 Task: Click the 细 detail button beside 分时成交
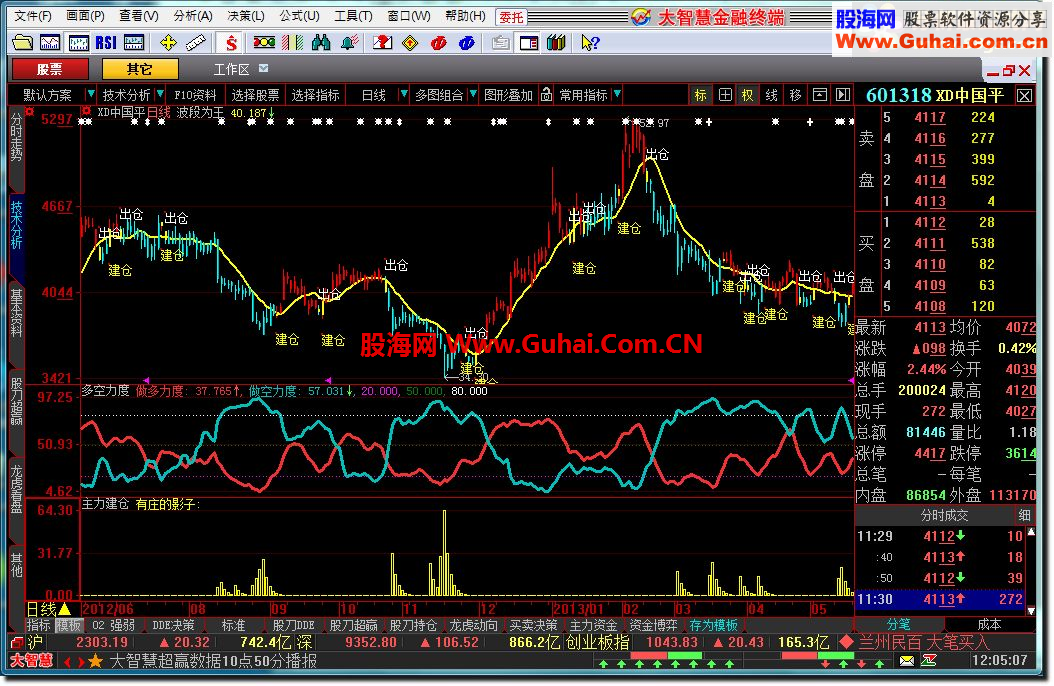click(x=1024, y=515)
